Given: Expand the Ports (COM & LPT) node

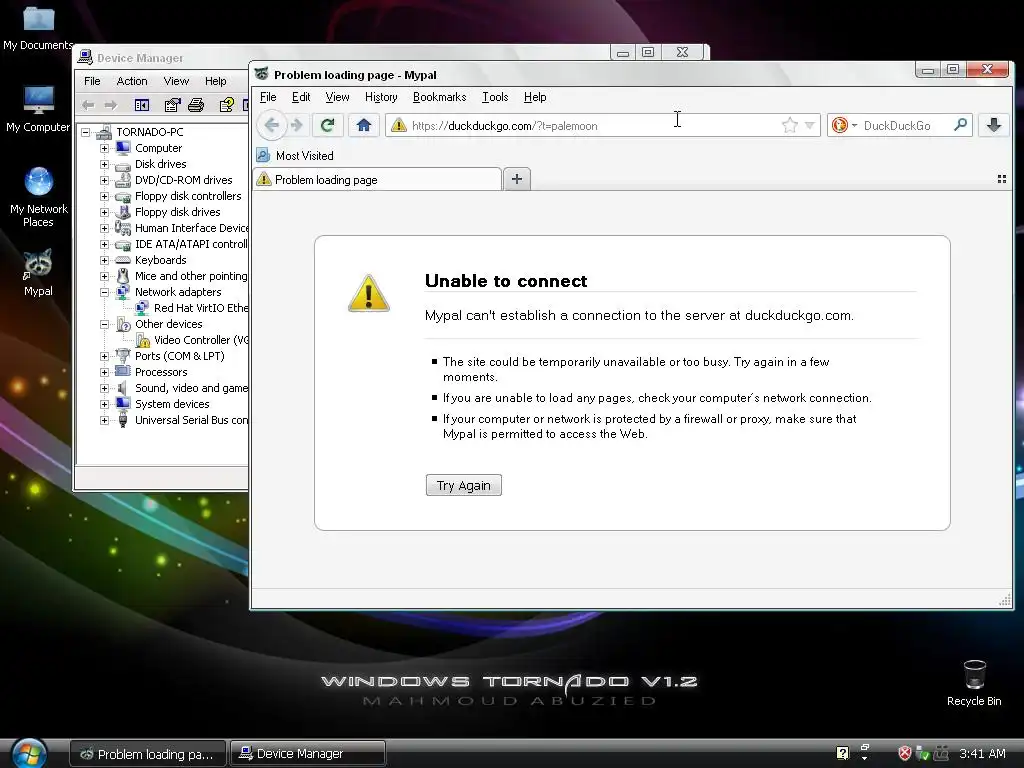Looking at the screenshot, I should click(104, 356).
